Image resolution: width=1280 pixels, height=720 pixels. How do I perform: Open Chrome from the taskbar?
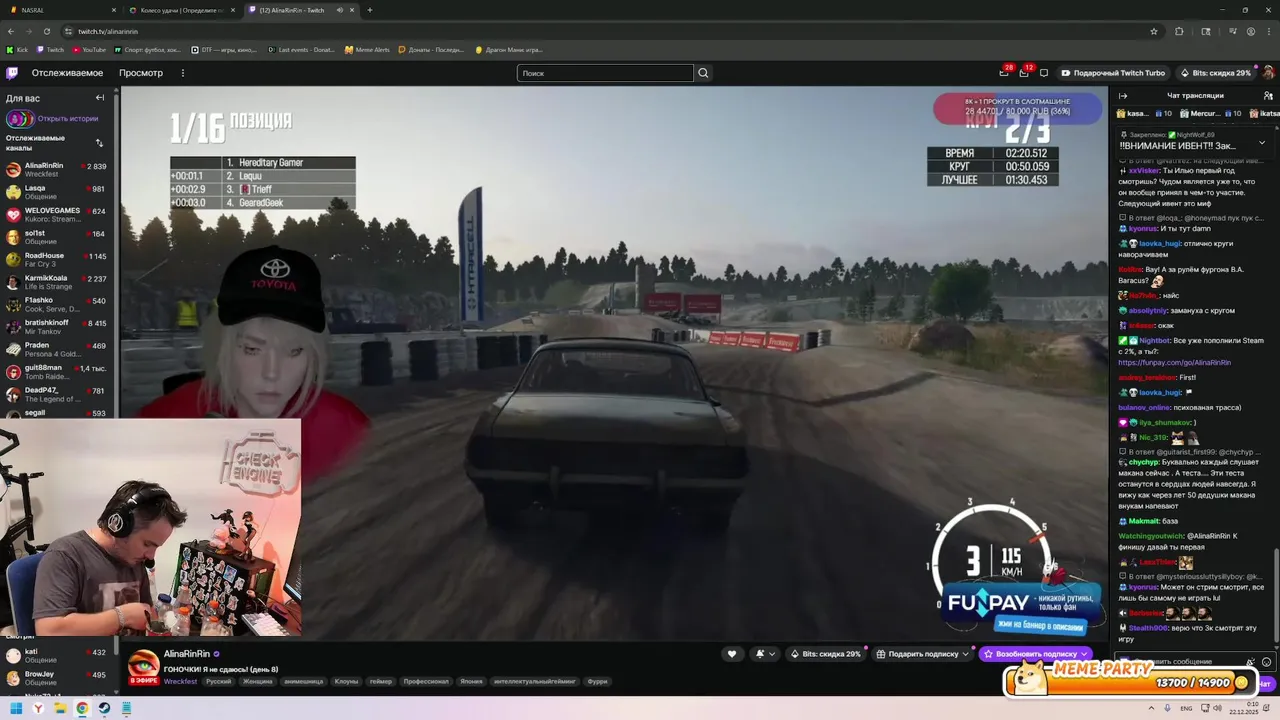pos(82,708)
